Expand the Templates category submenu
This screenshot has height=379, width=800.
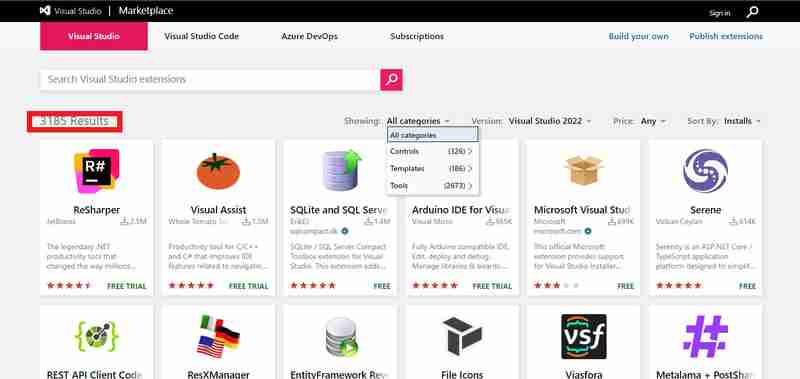point(432,168)
